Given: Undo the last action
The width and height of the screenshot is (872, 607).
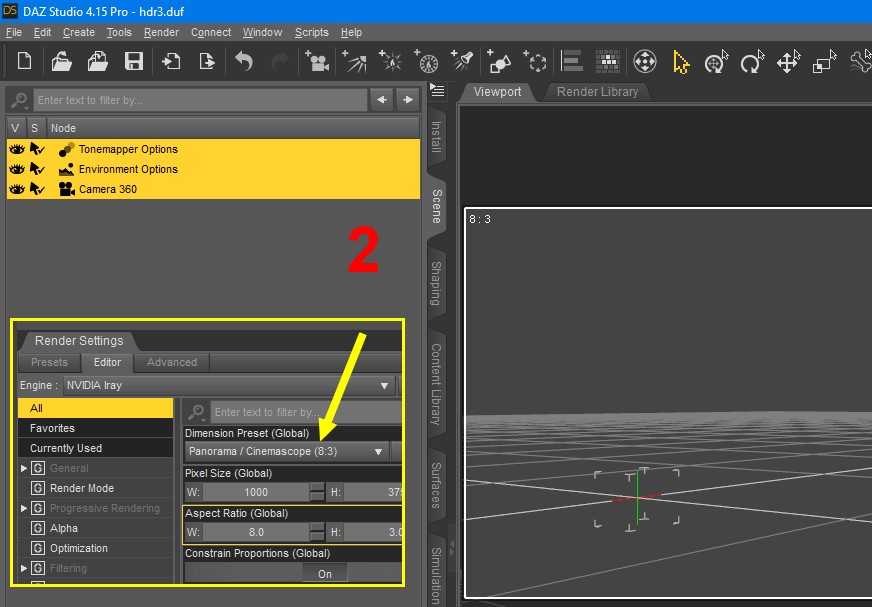Looking at the screenshot, I should 244,61.
